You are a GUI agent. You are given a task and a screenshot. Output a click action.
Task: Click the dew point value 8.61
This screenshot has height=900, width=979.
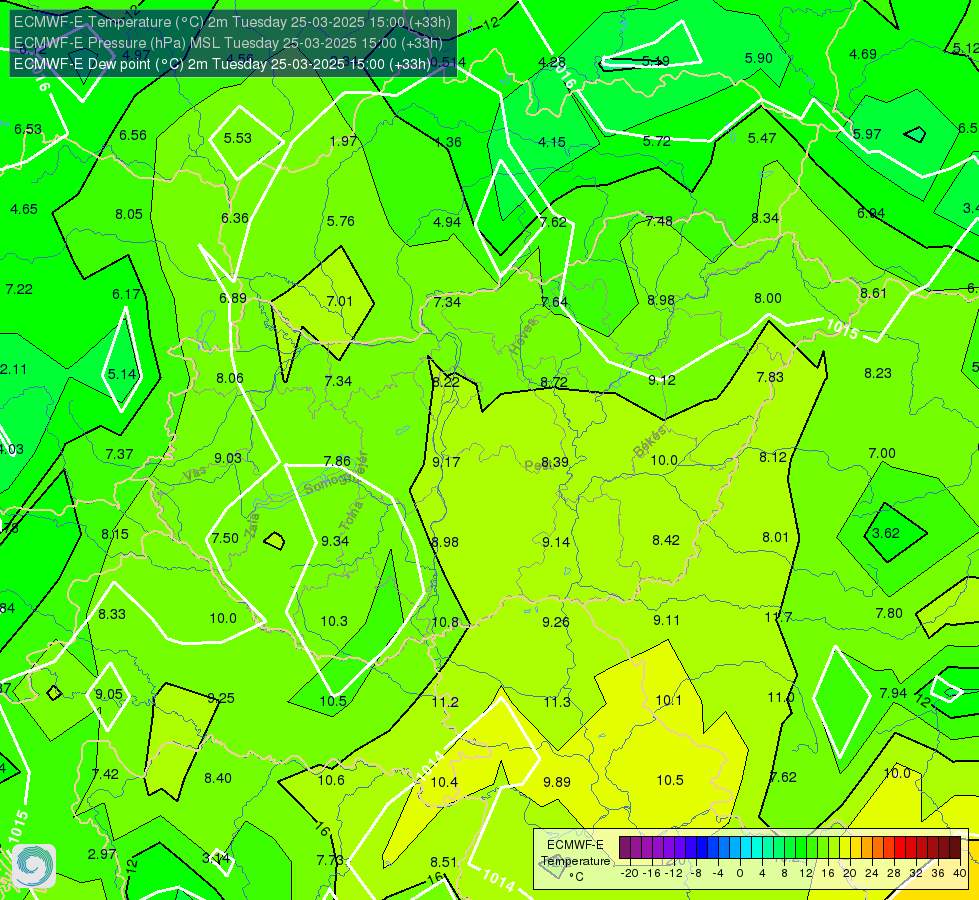[x=873, y=294]
